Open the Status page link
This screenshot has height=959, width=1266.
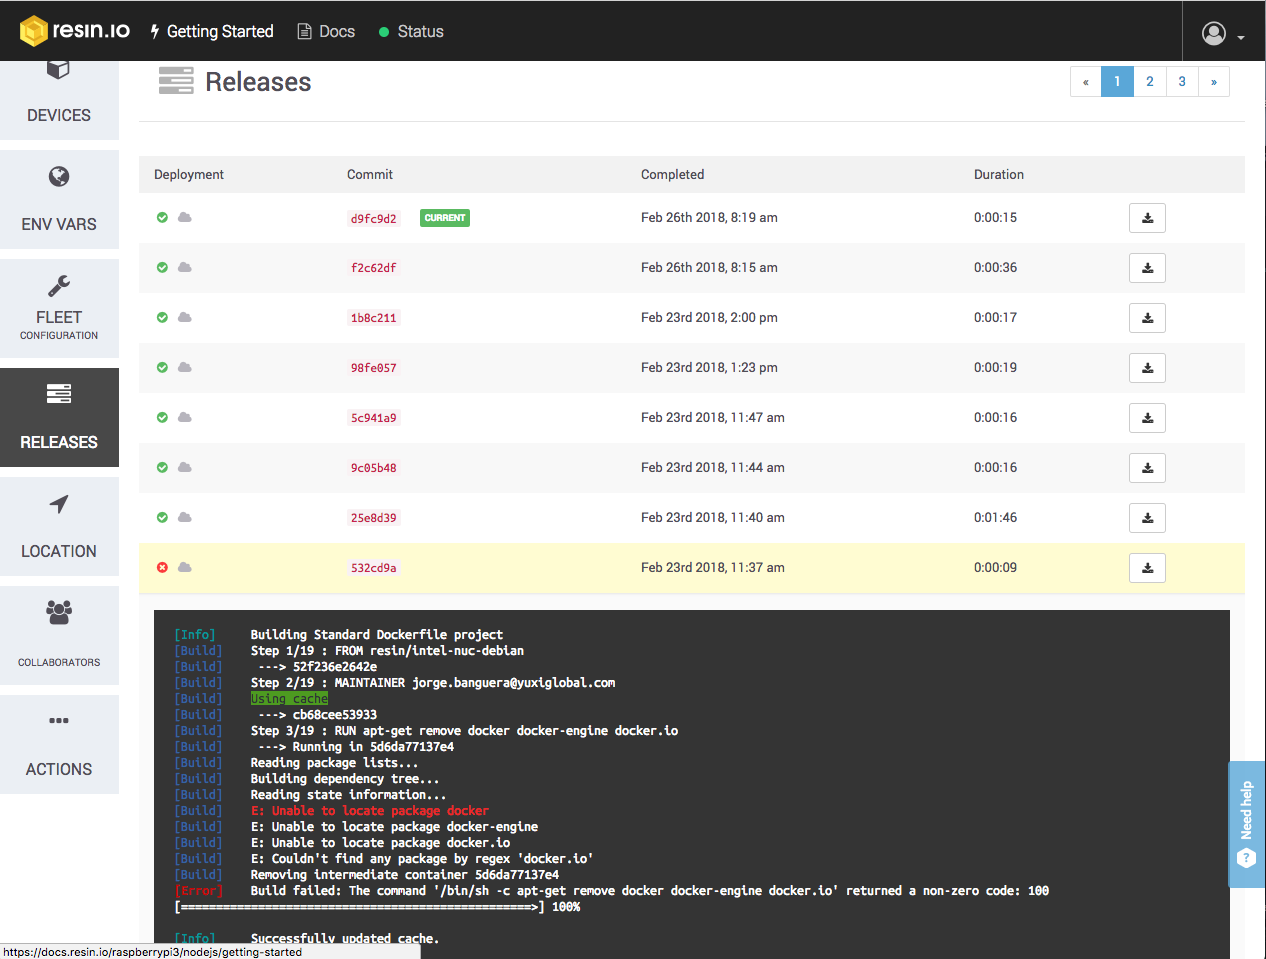(x=411, y=31)
